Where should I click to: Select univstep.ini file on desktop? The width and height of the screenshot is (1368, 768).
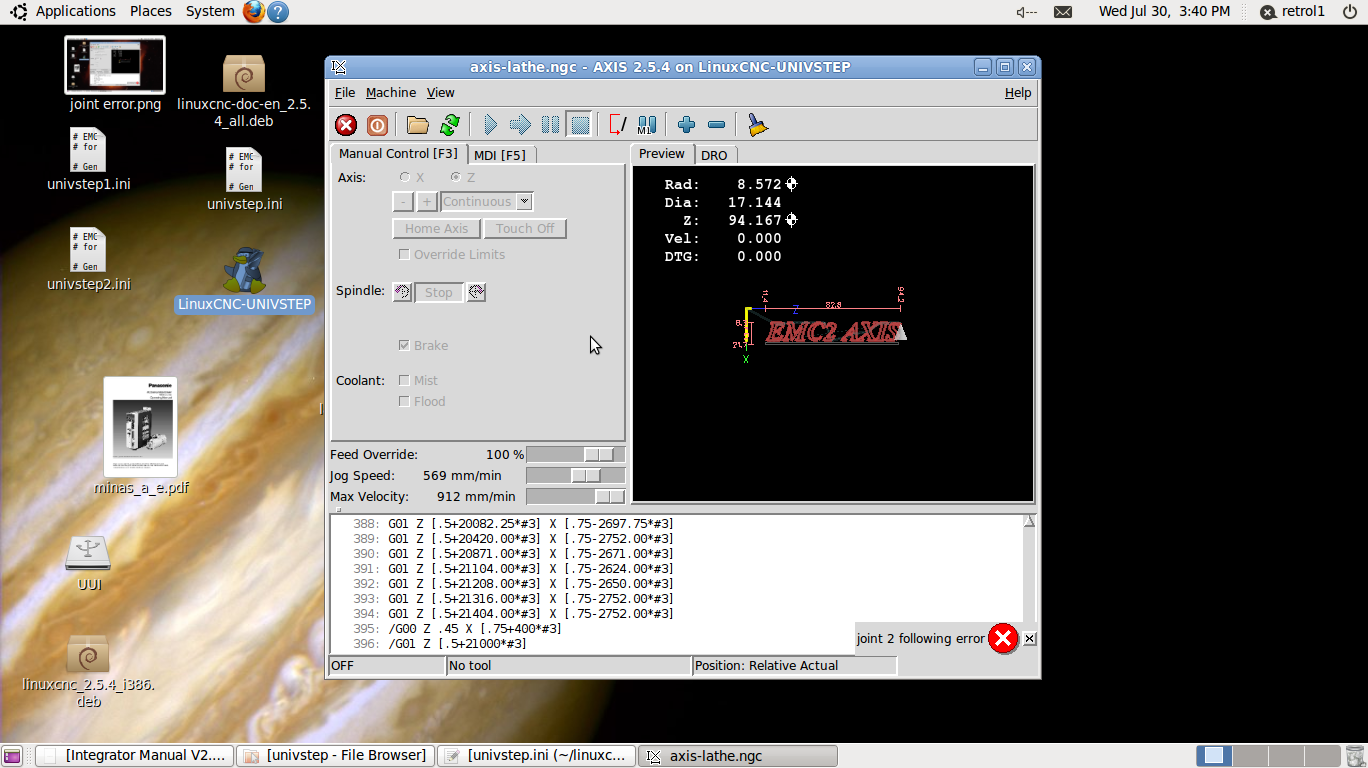[x=244, y=179]
